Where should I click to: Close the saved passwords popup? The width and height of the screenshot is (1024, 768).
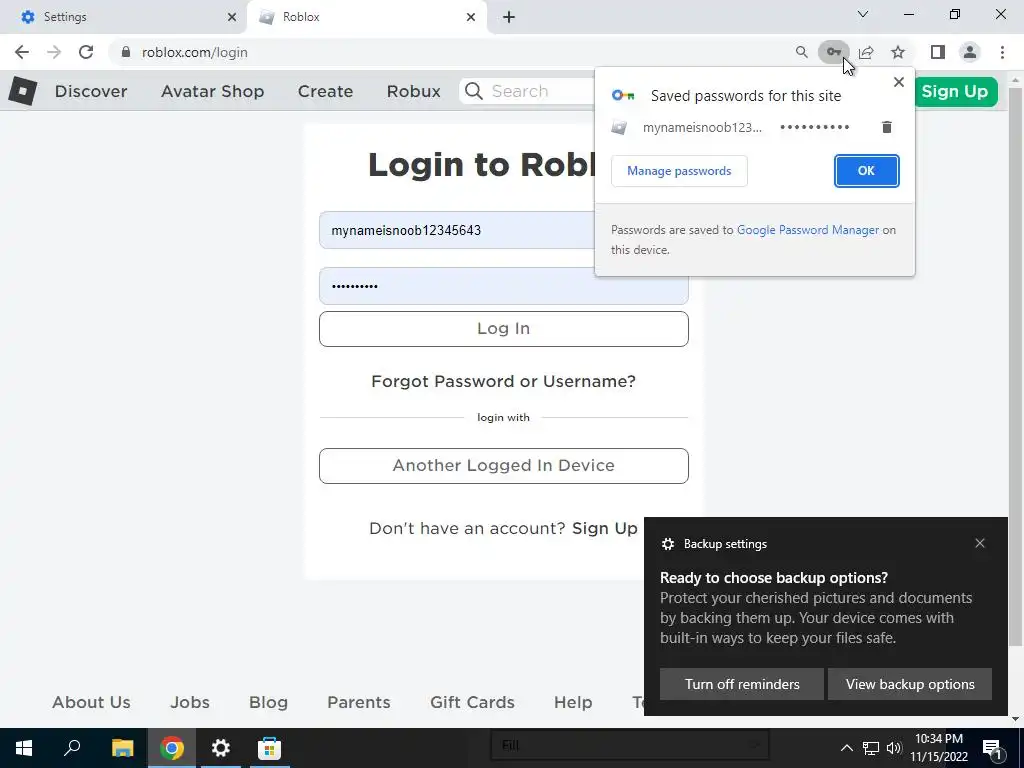[899, 82]
